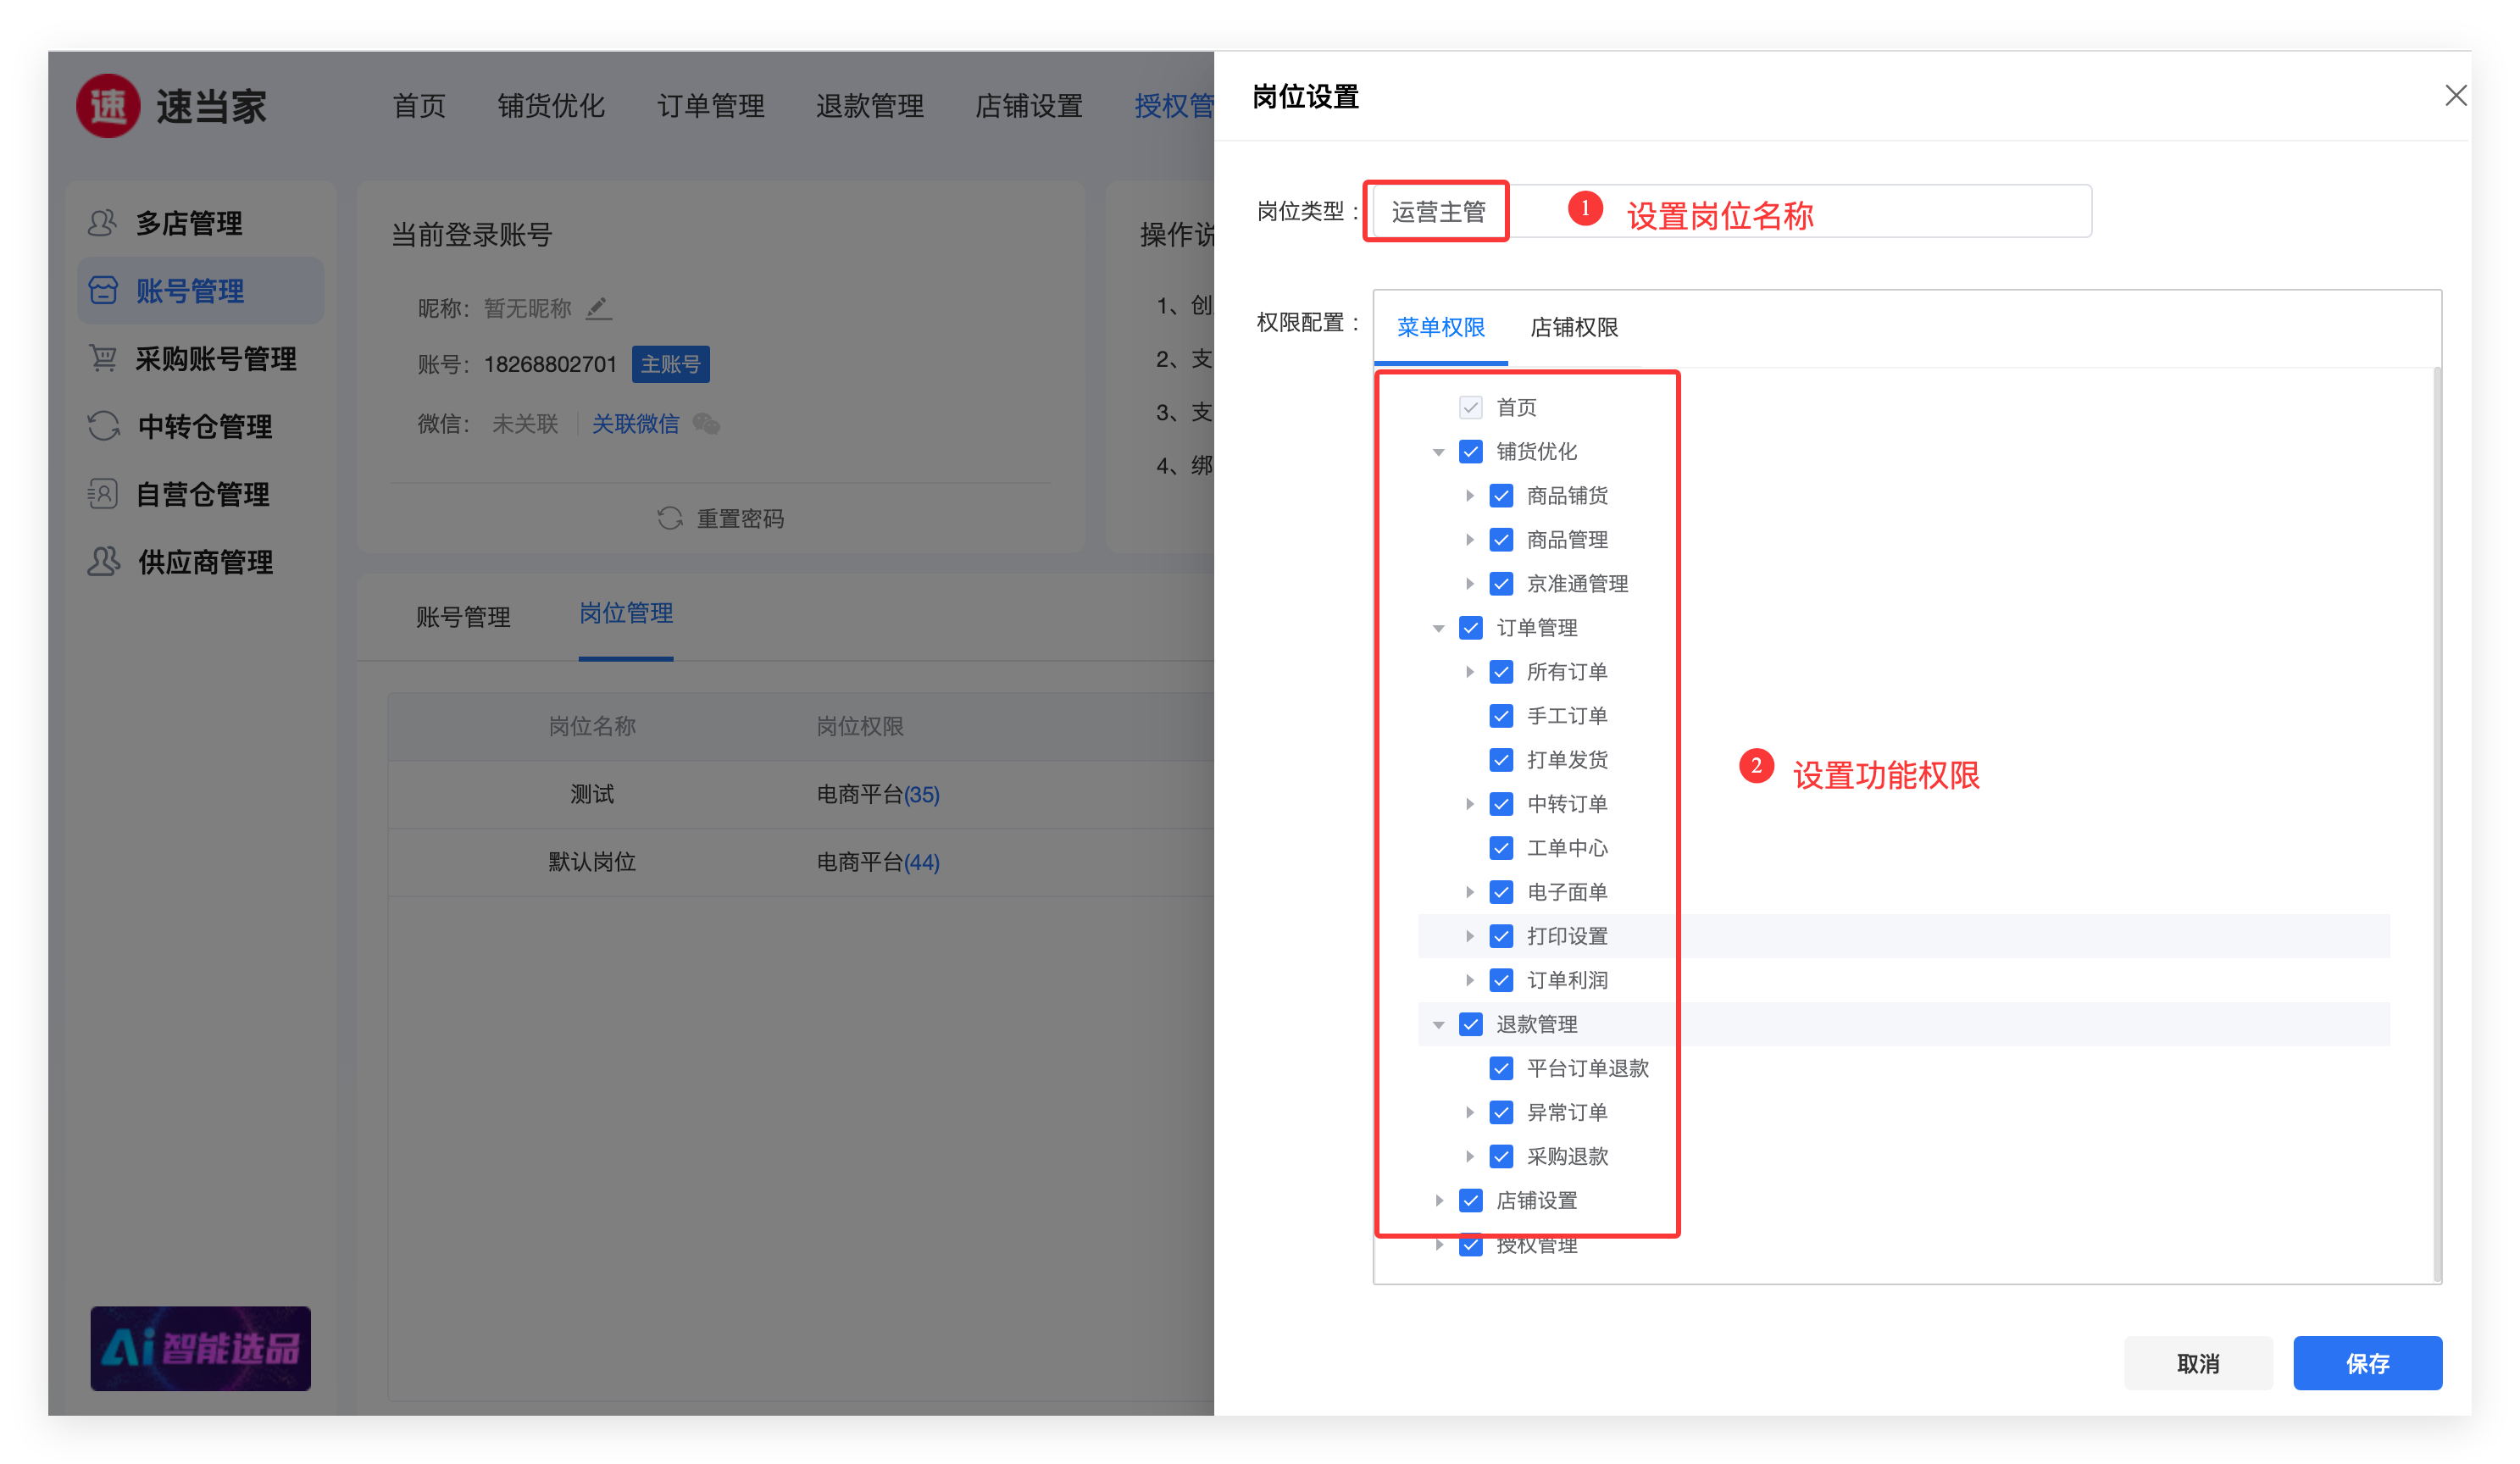
Task: Expand the 店铺设置 tree node
Action: coord(1438,1200)
